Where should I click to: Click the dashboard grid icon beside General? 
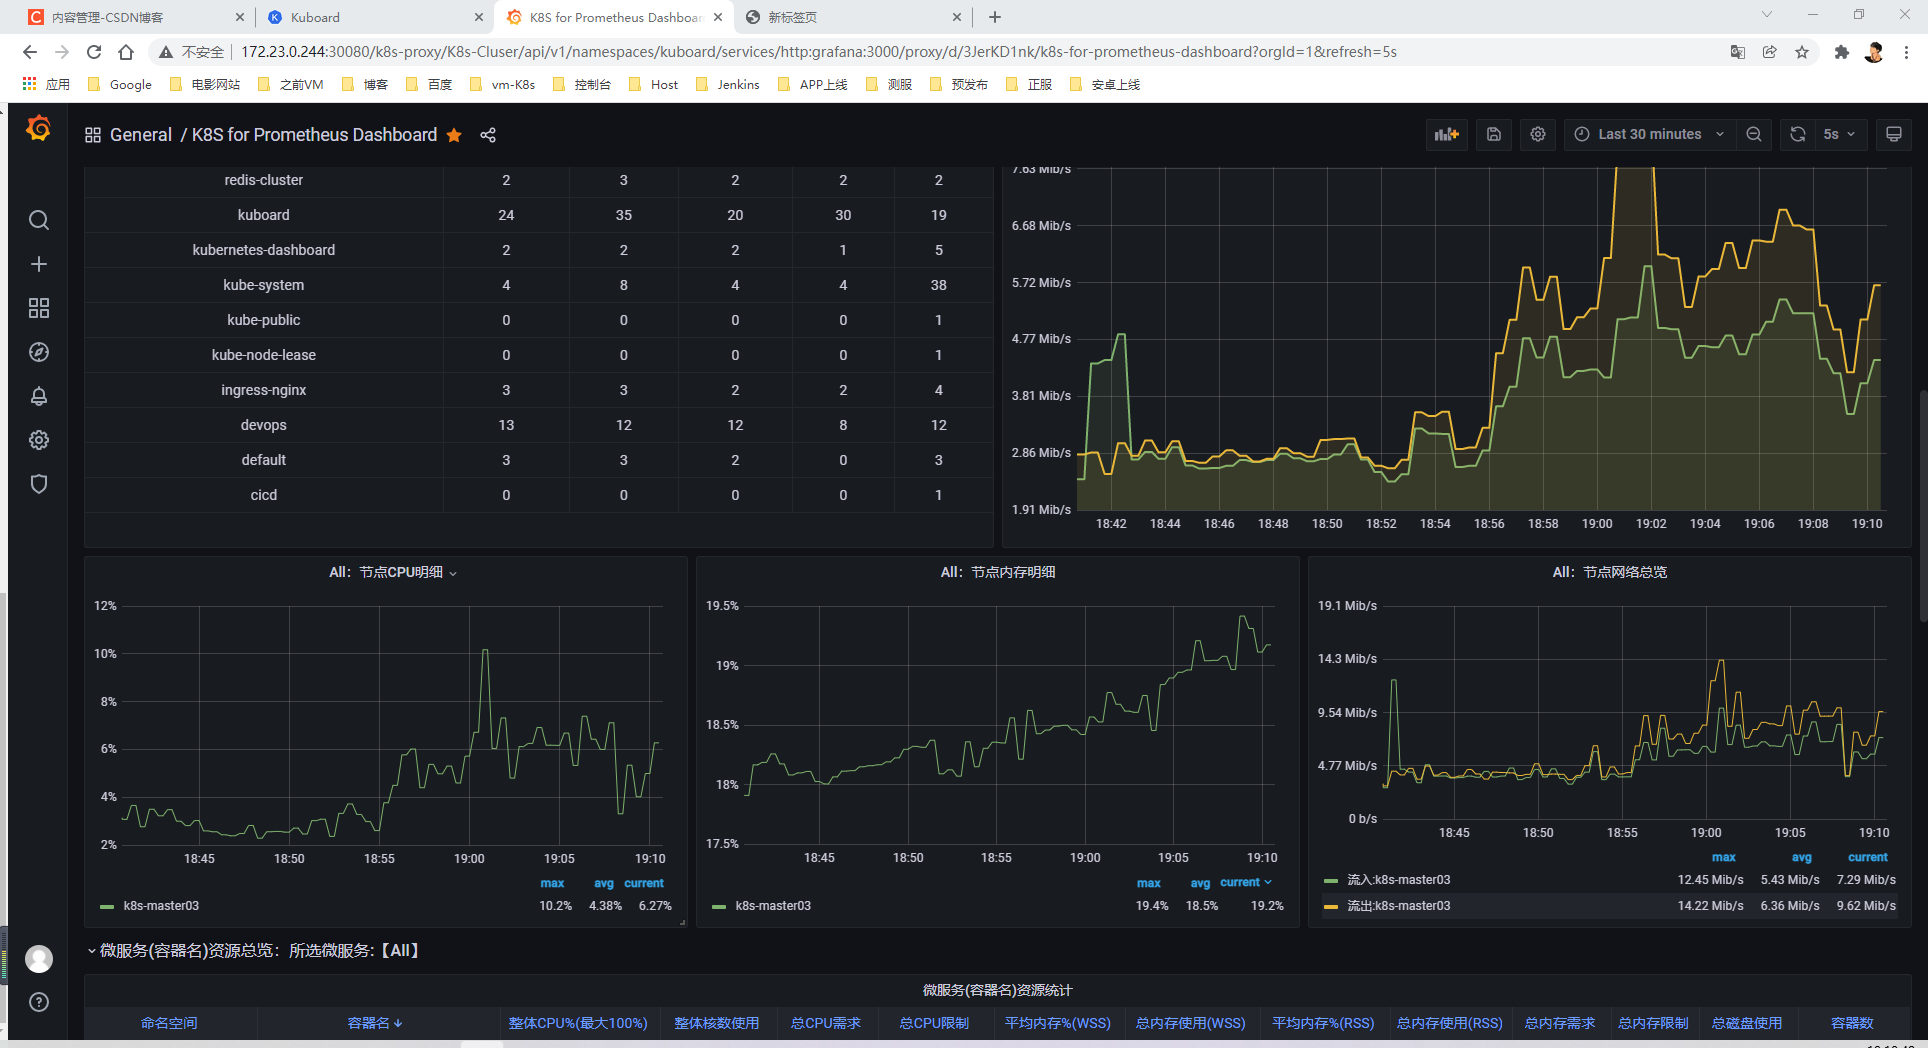93,135
